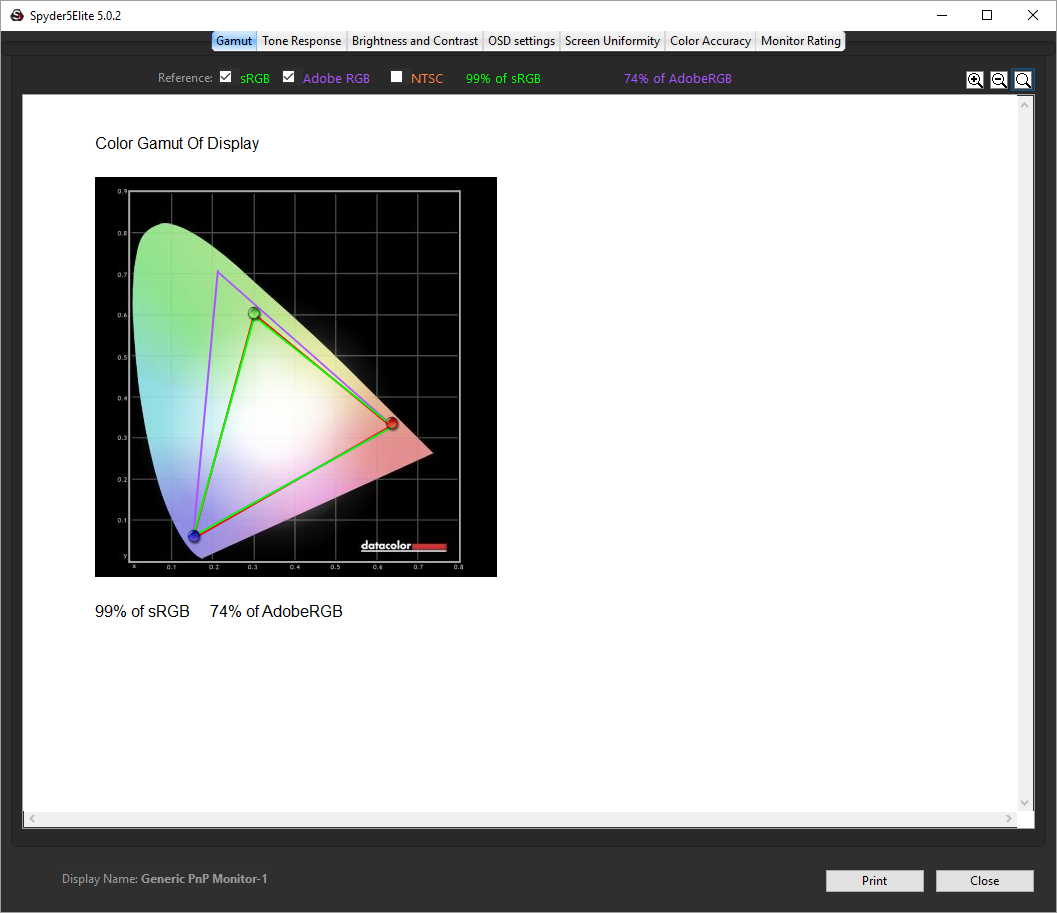Click the vertical scrollbar down arrow
The width and height of the screenshot is (1057, 913).
point(1025,802)
